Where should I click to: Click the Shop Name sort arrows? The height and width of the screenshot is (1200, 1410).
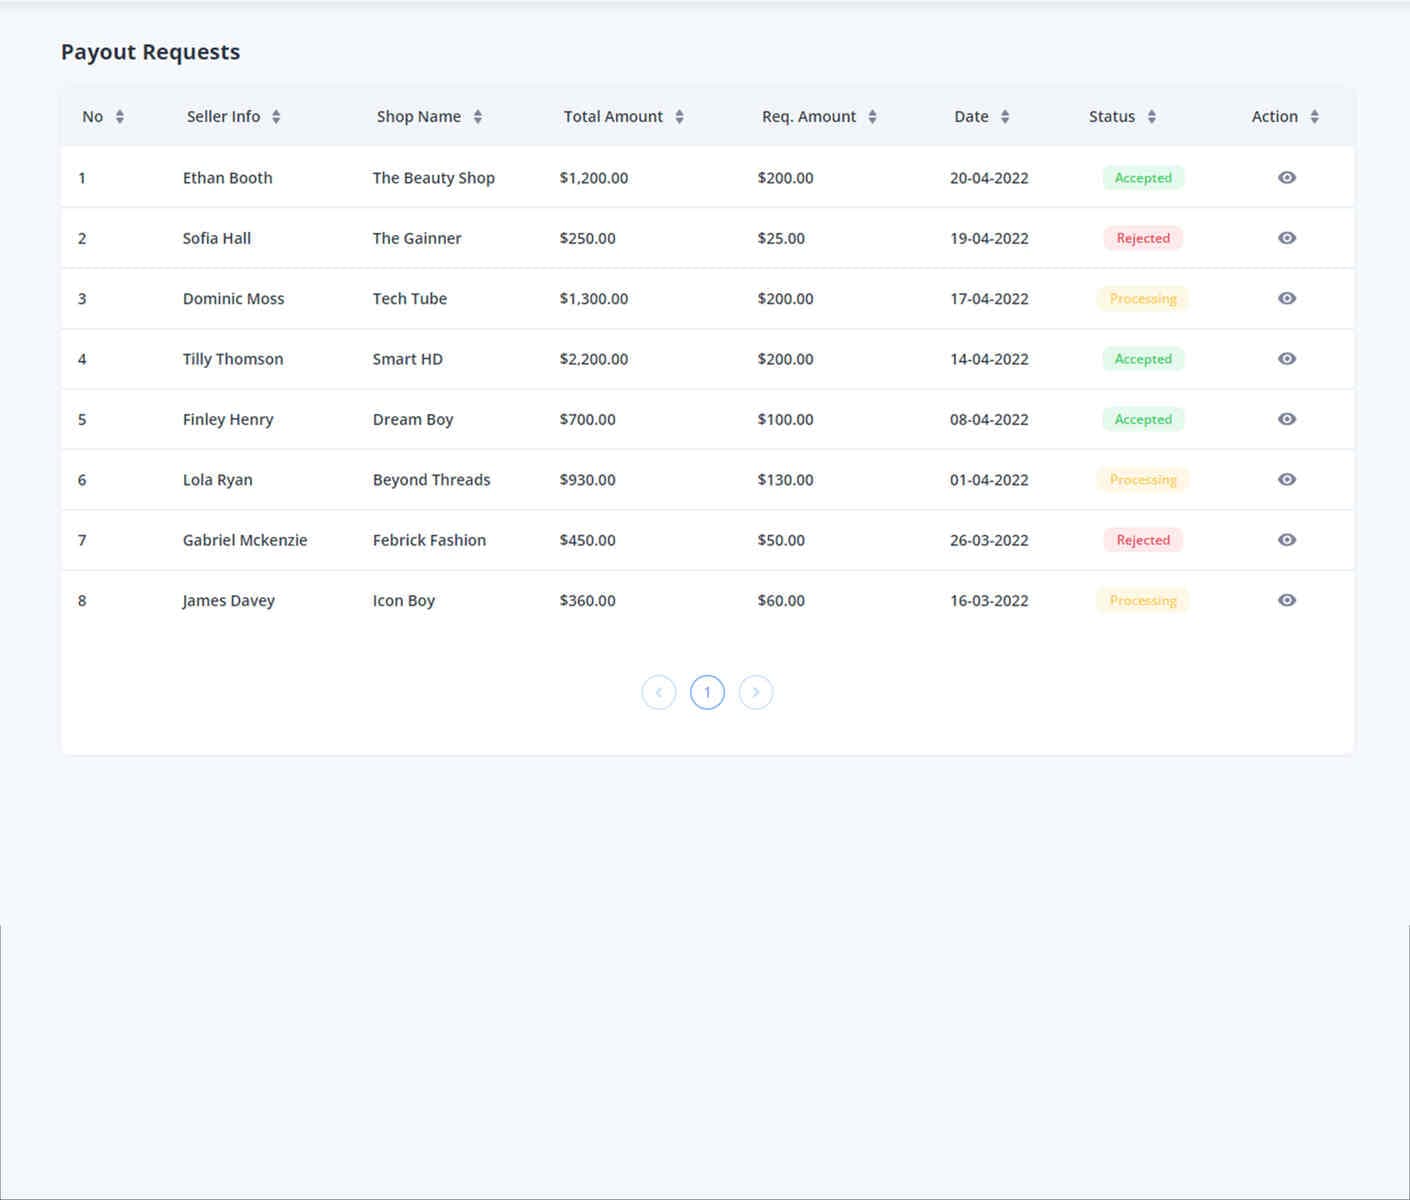[478, 116]
